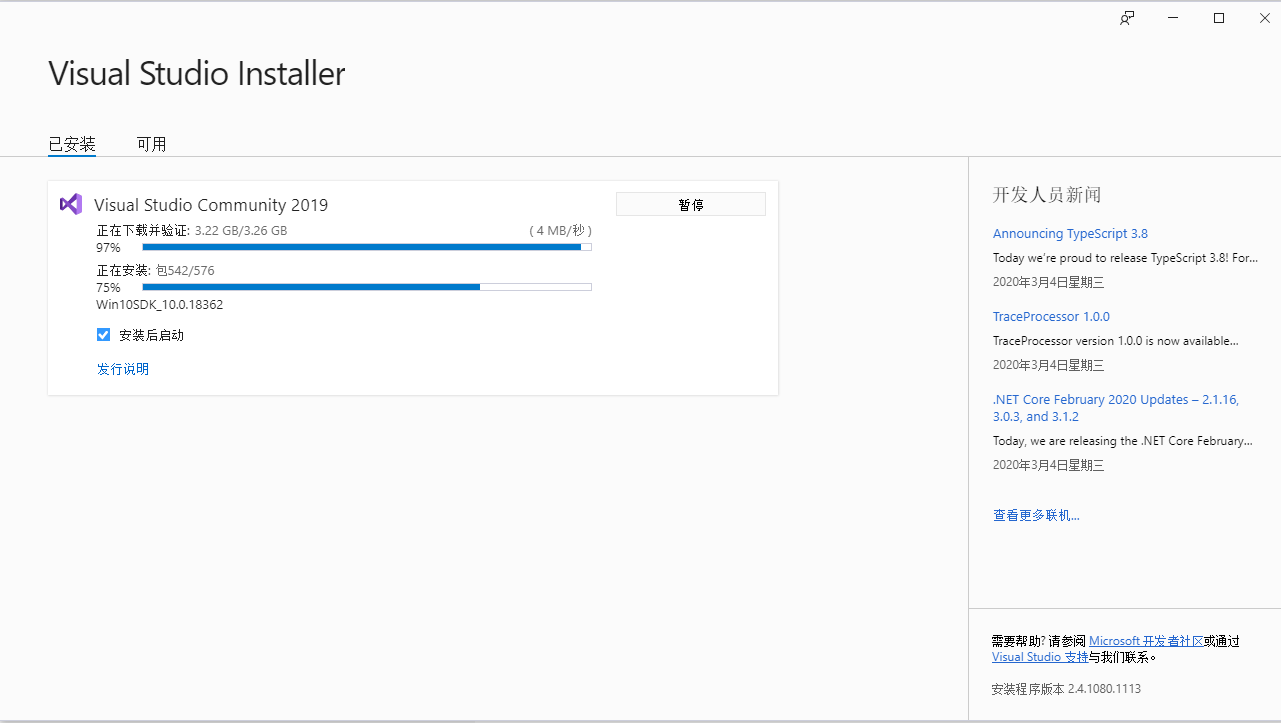The width and height of the screenshot is (1281, 723).
Task: Open the TraceProcessor 1.0.0 news link
Action: point(1051,316)
